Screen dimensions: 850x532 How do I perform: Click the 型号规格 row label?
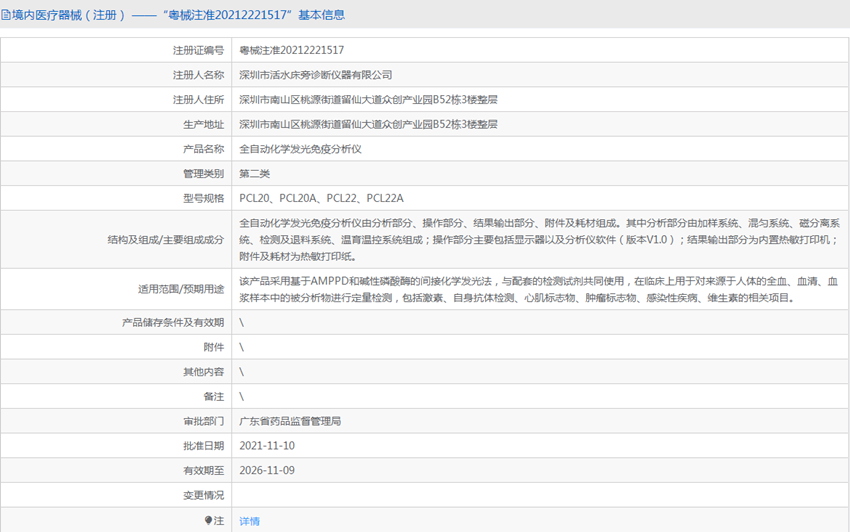pos(203,198)
